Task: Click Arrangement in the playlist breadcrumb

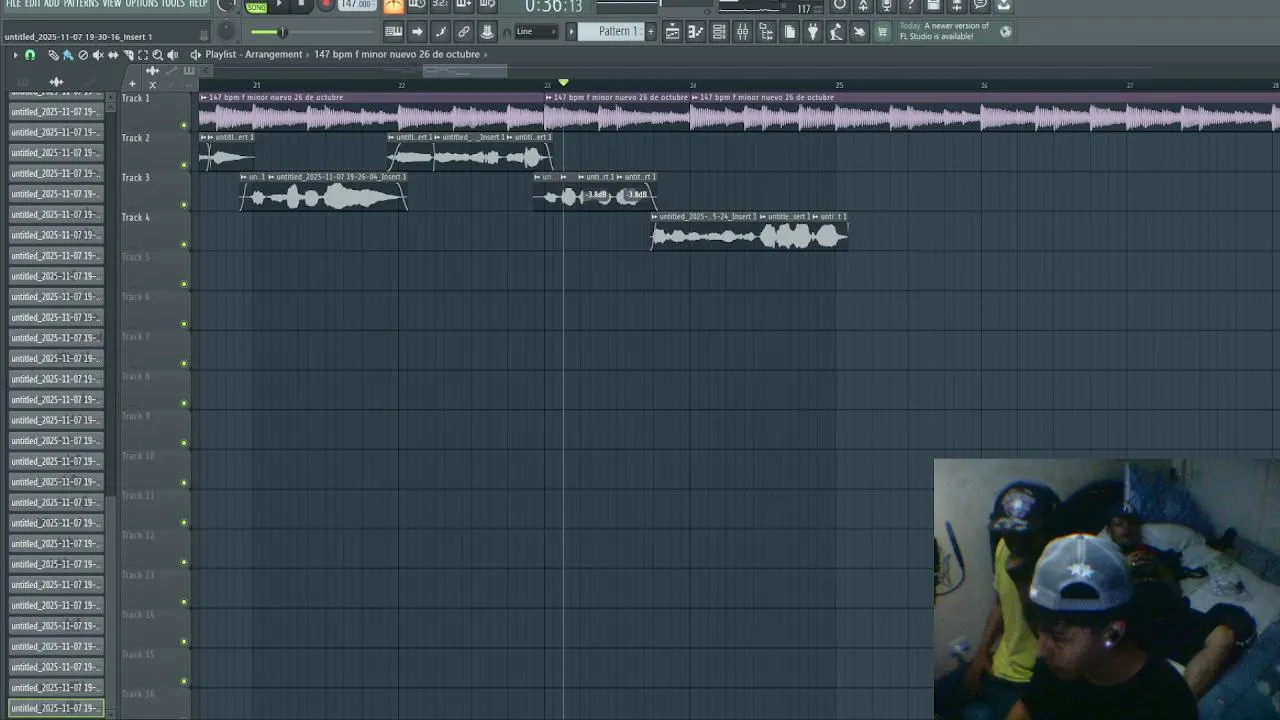Action: point(274,54)
